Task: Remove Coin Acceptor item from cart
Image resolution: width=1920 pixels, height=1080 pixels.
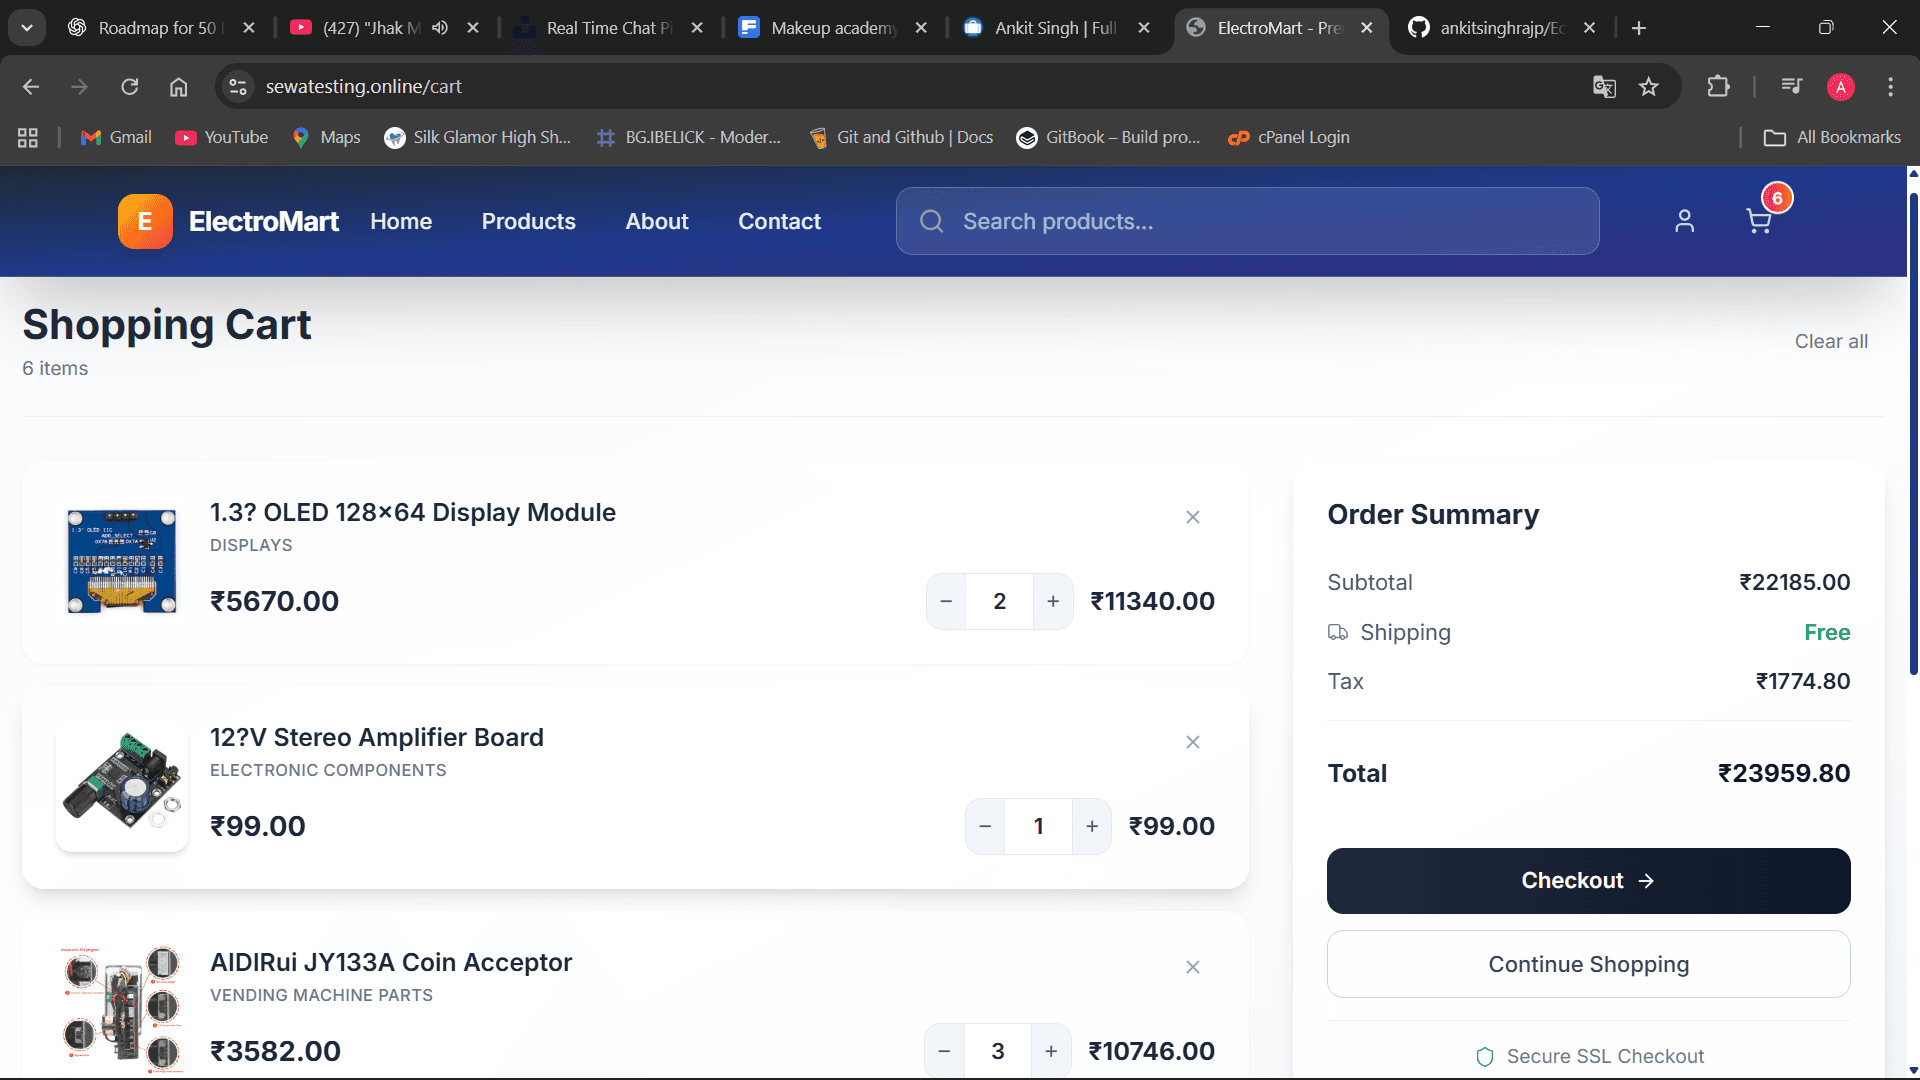Action: click(1192, 967)
